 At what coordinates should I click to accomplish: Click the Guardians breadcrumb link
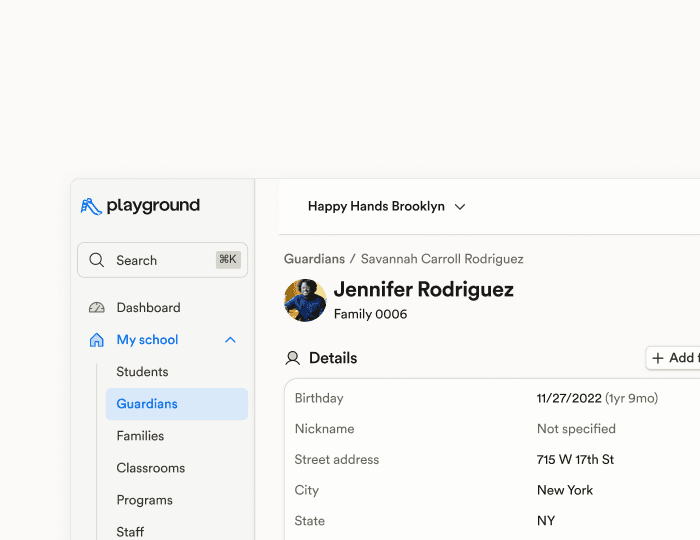(x=314, y=259)
